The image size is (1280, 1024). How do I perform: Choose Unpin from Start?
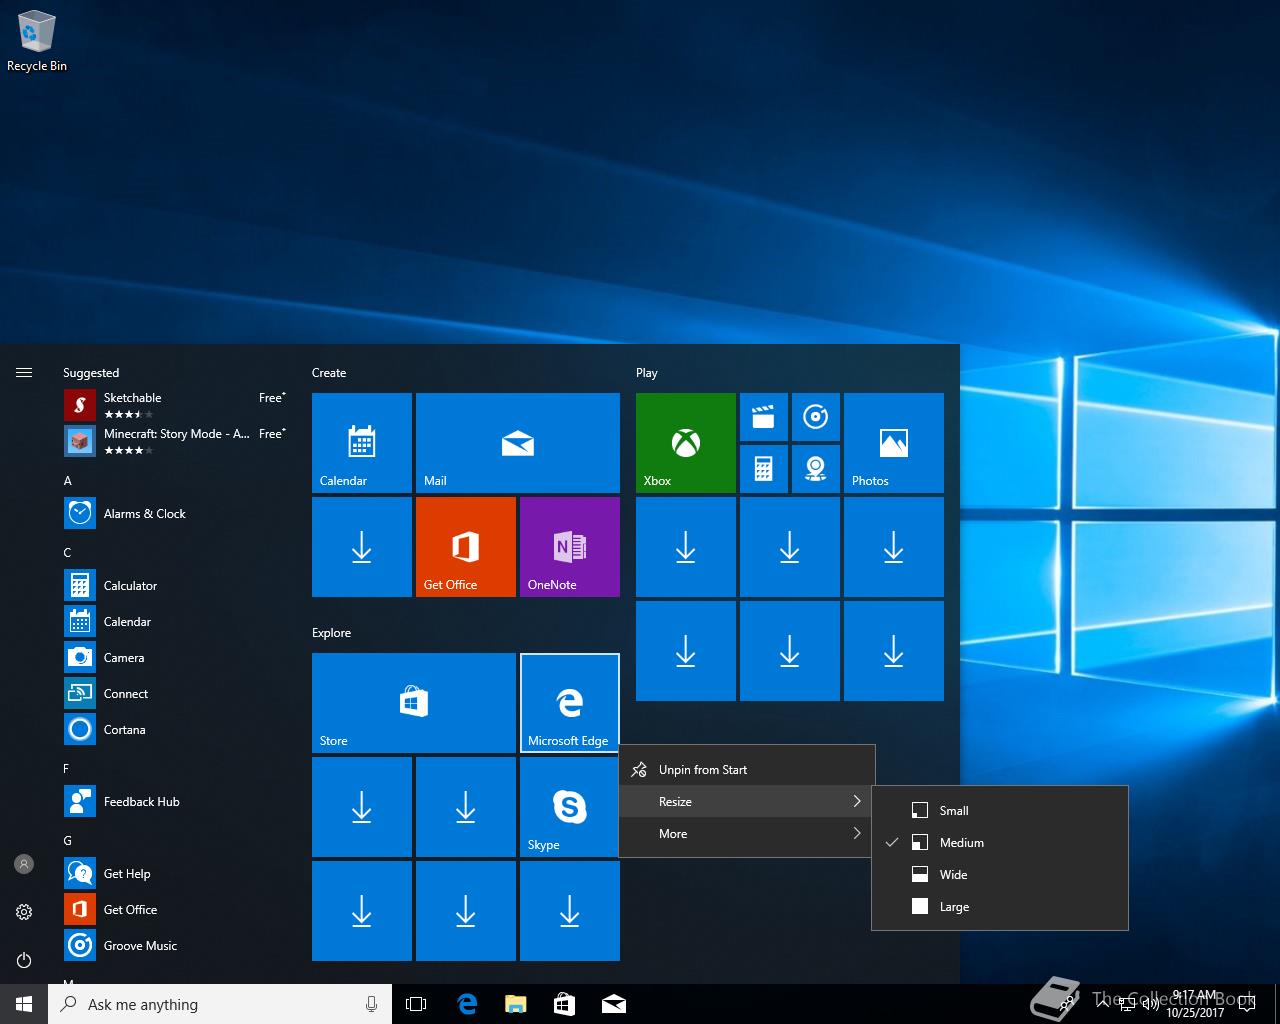click(747, 770)
